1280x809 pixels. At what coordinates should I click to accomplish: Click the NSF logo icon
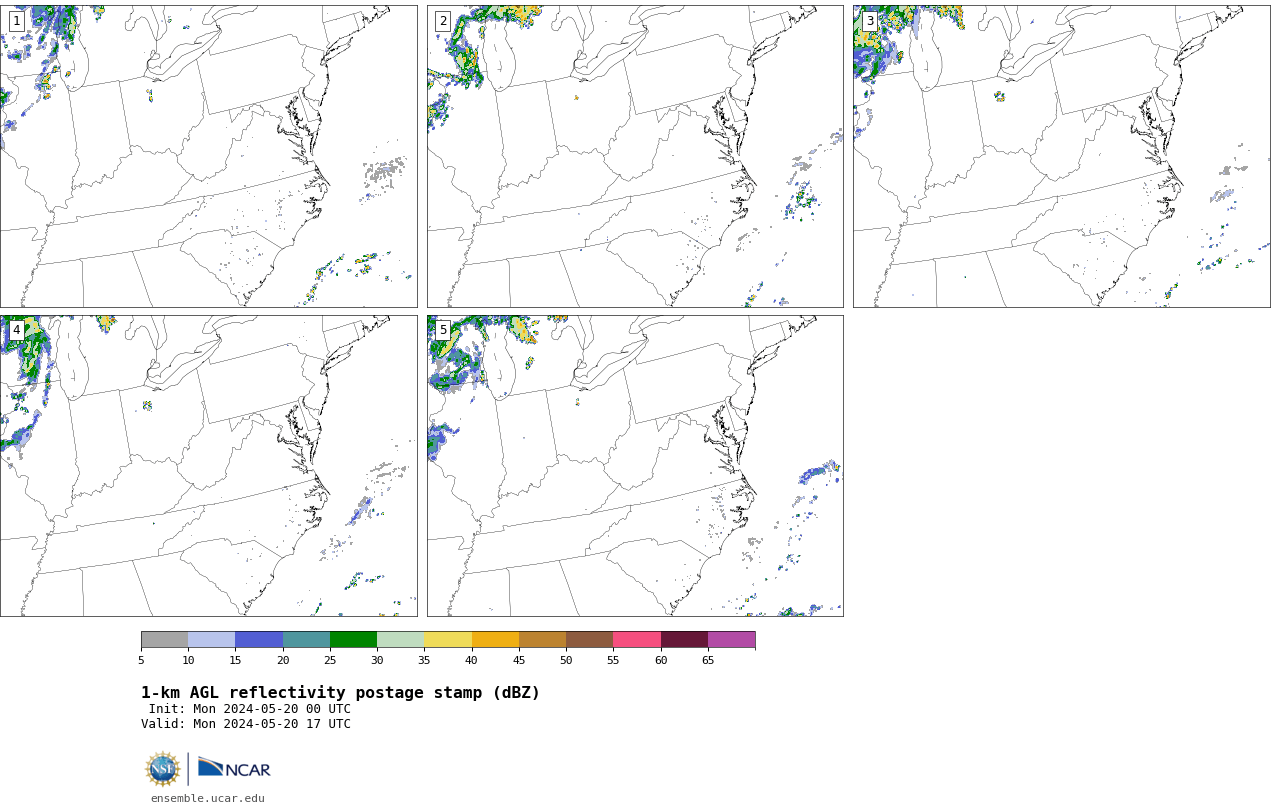pos(162,769)
